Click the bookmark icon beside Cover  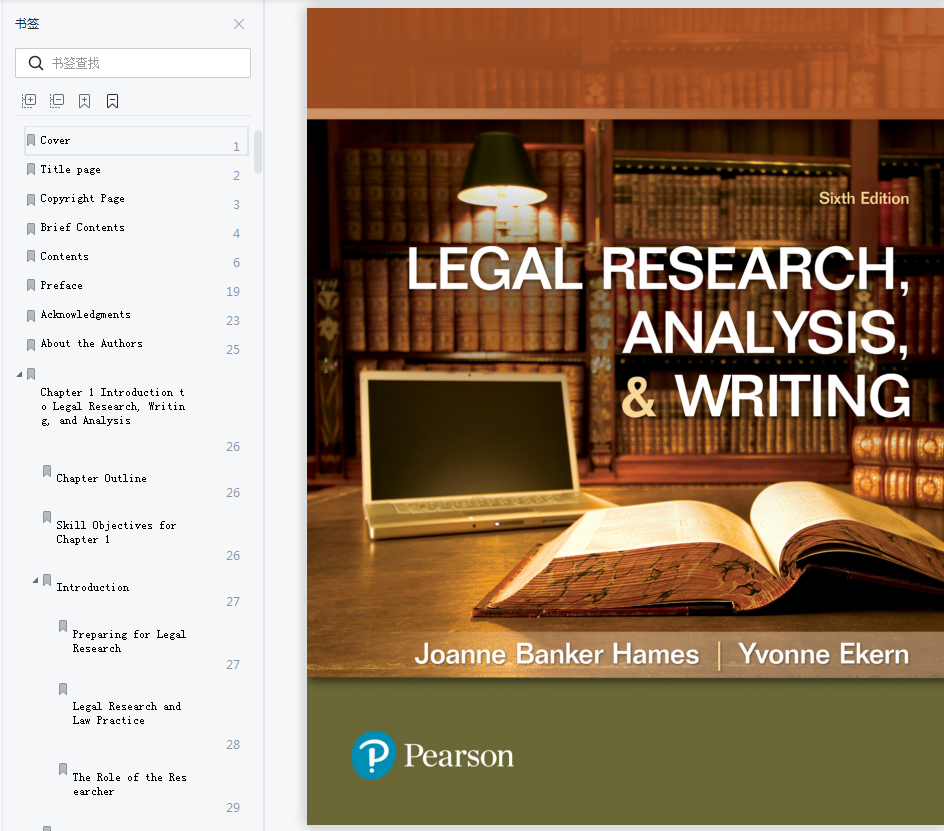click(31, 140)
